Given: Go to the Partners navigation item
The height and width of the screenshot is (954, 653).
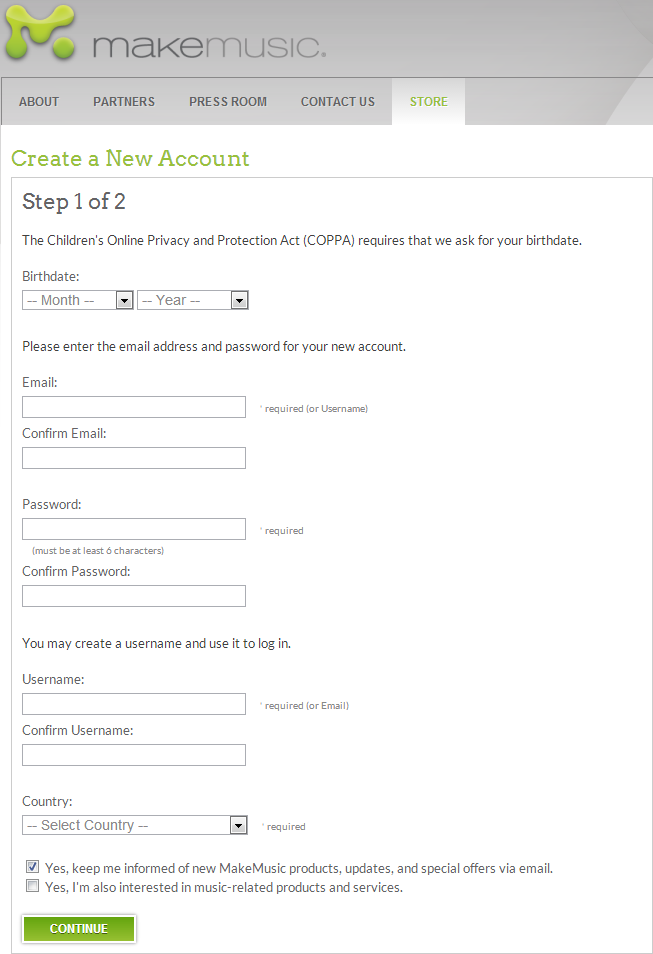Looking at the screenshot, I should (x=124, y=102).
